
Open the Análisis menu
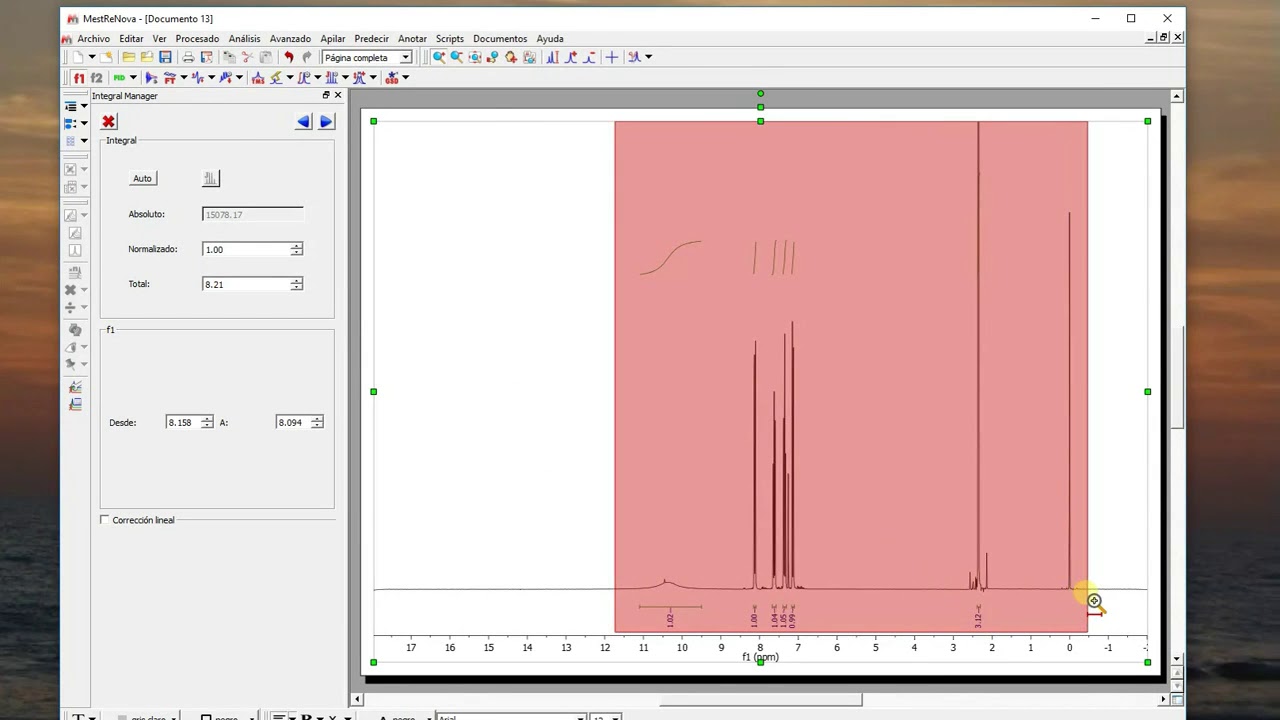[x=244, y=39]
